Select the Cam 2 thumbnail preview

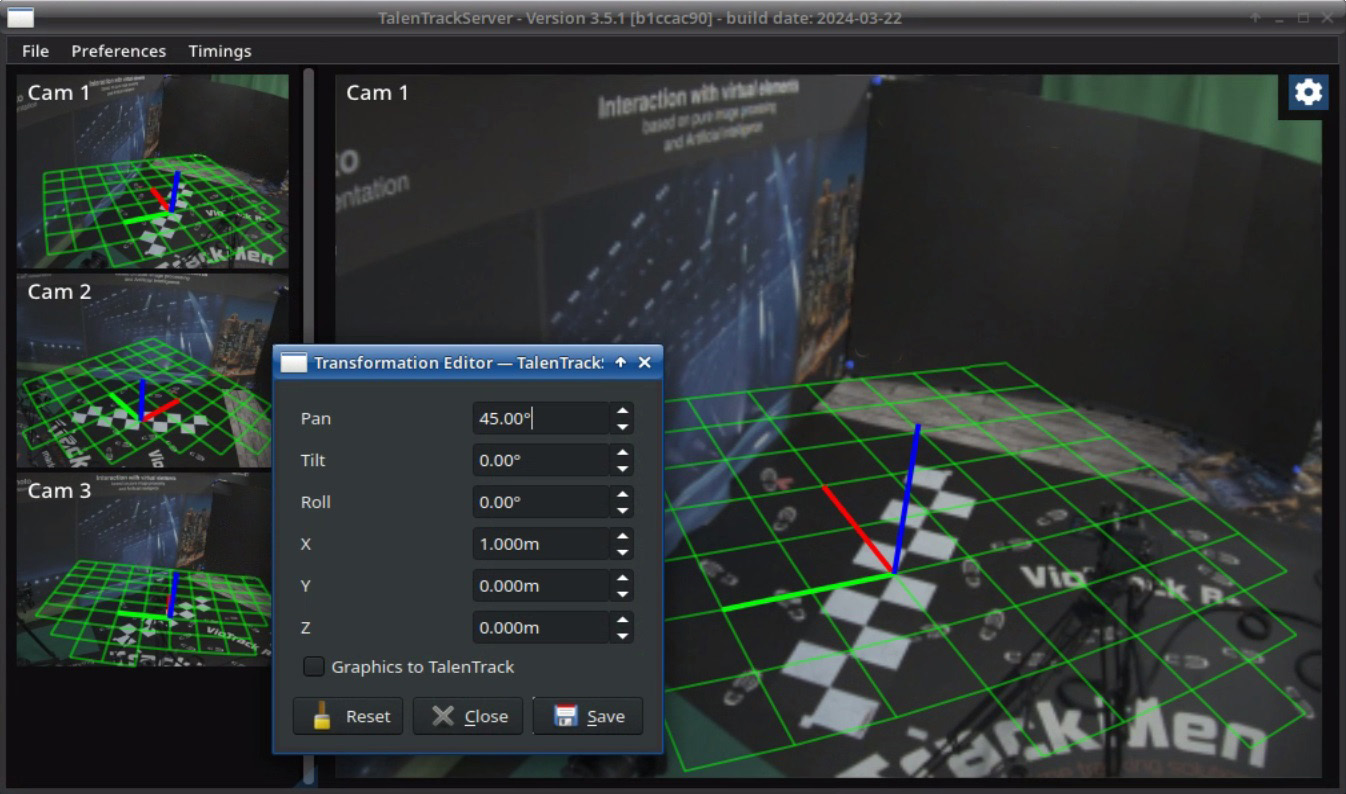coord(152,370)
